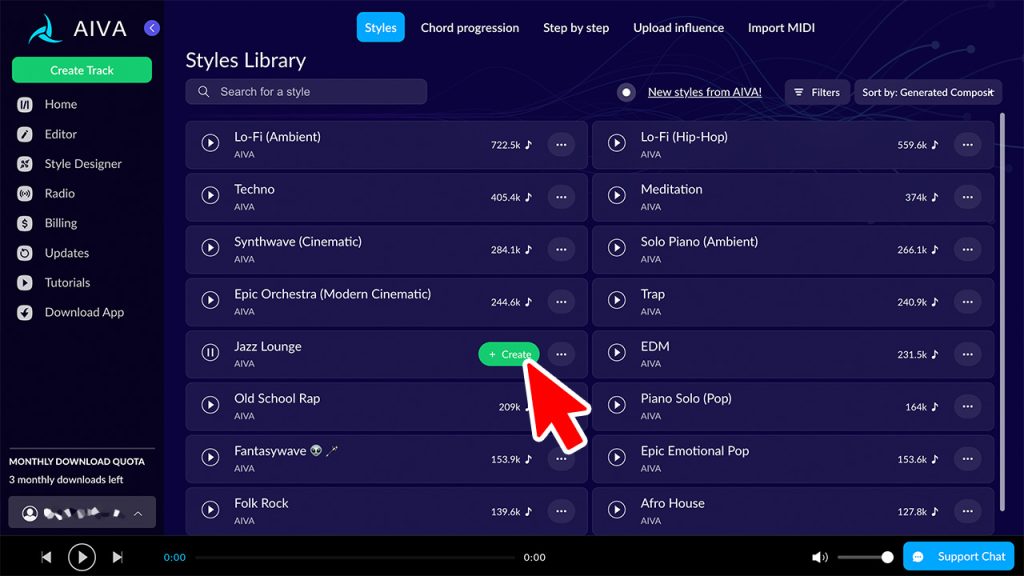Open more options for EDM

point(967,354)
